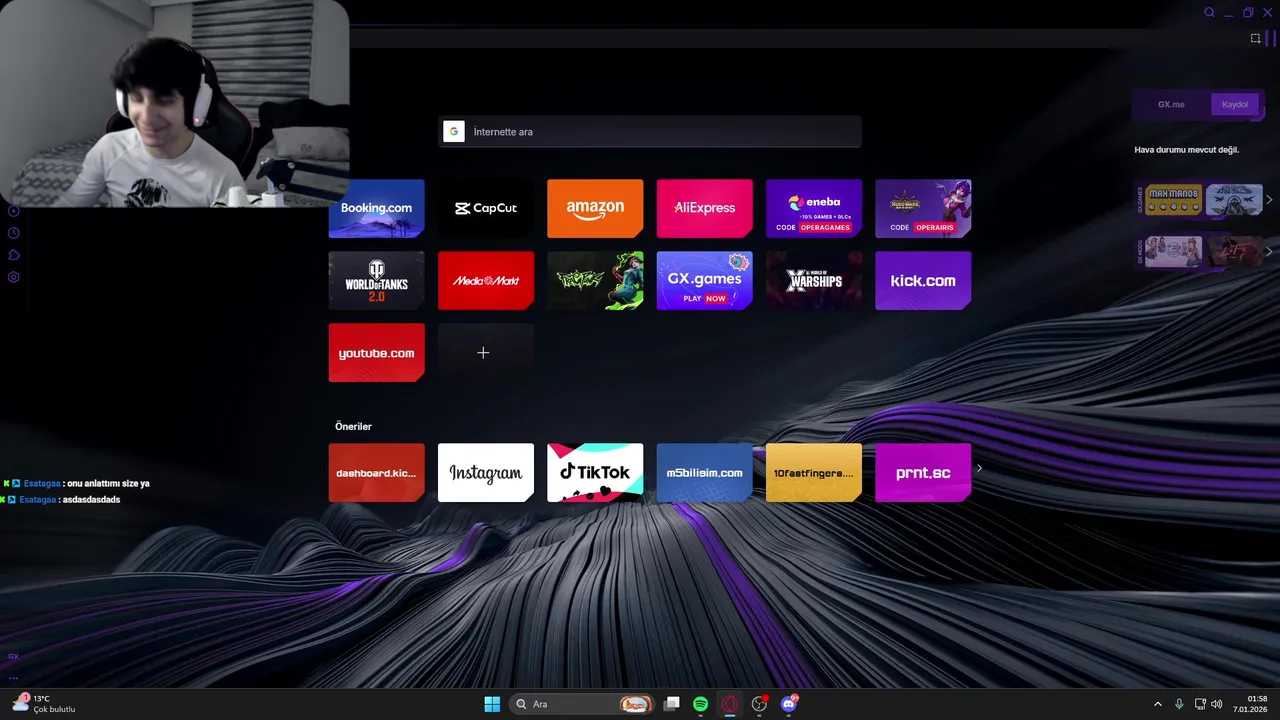Open the dashboard.kick suggestion tile
This screenshot has height=720, width=1280.
coord(376,472)
